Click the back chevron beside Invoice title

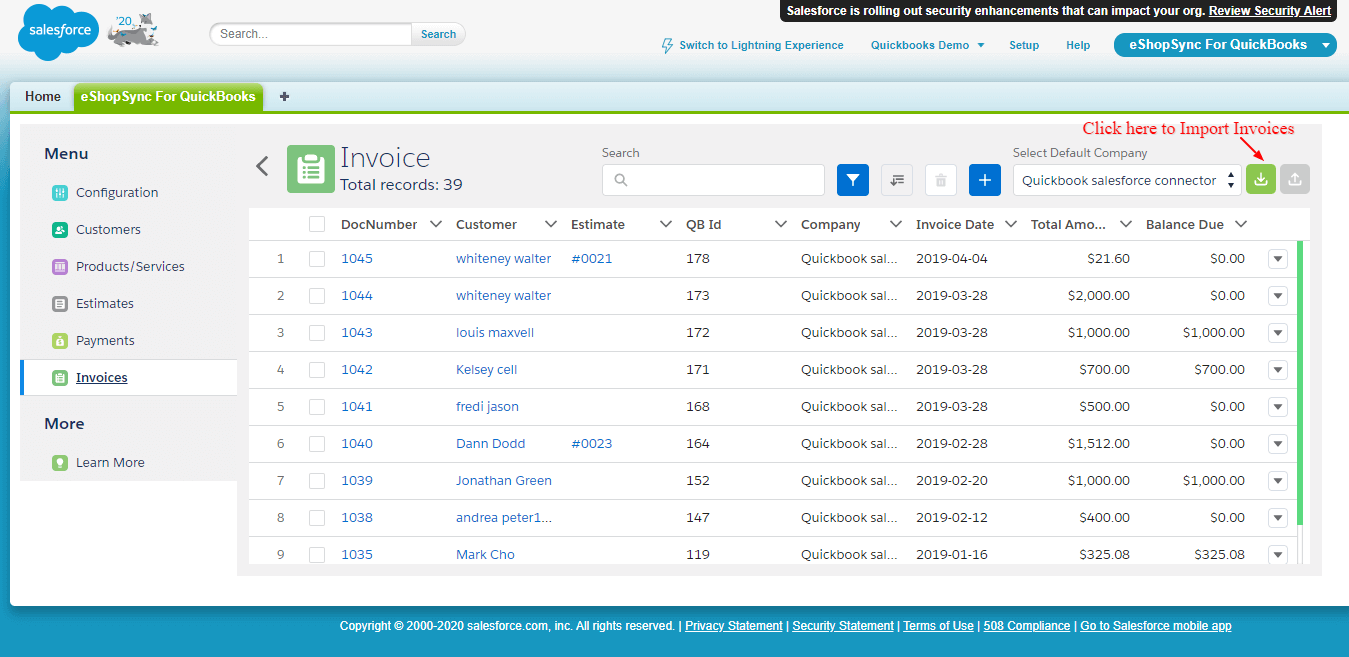pos(262,166)
